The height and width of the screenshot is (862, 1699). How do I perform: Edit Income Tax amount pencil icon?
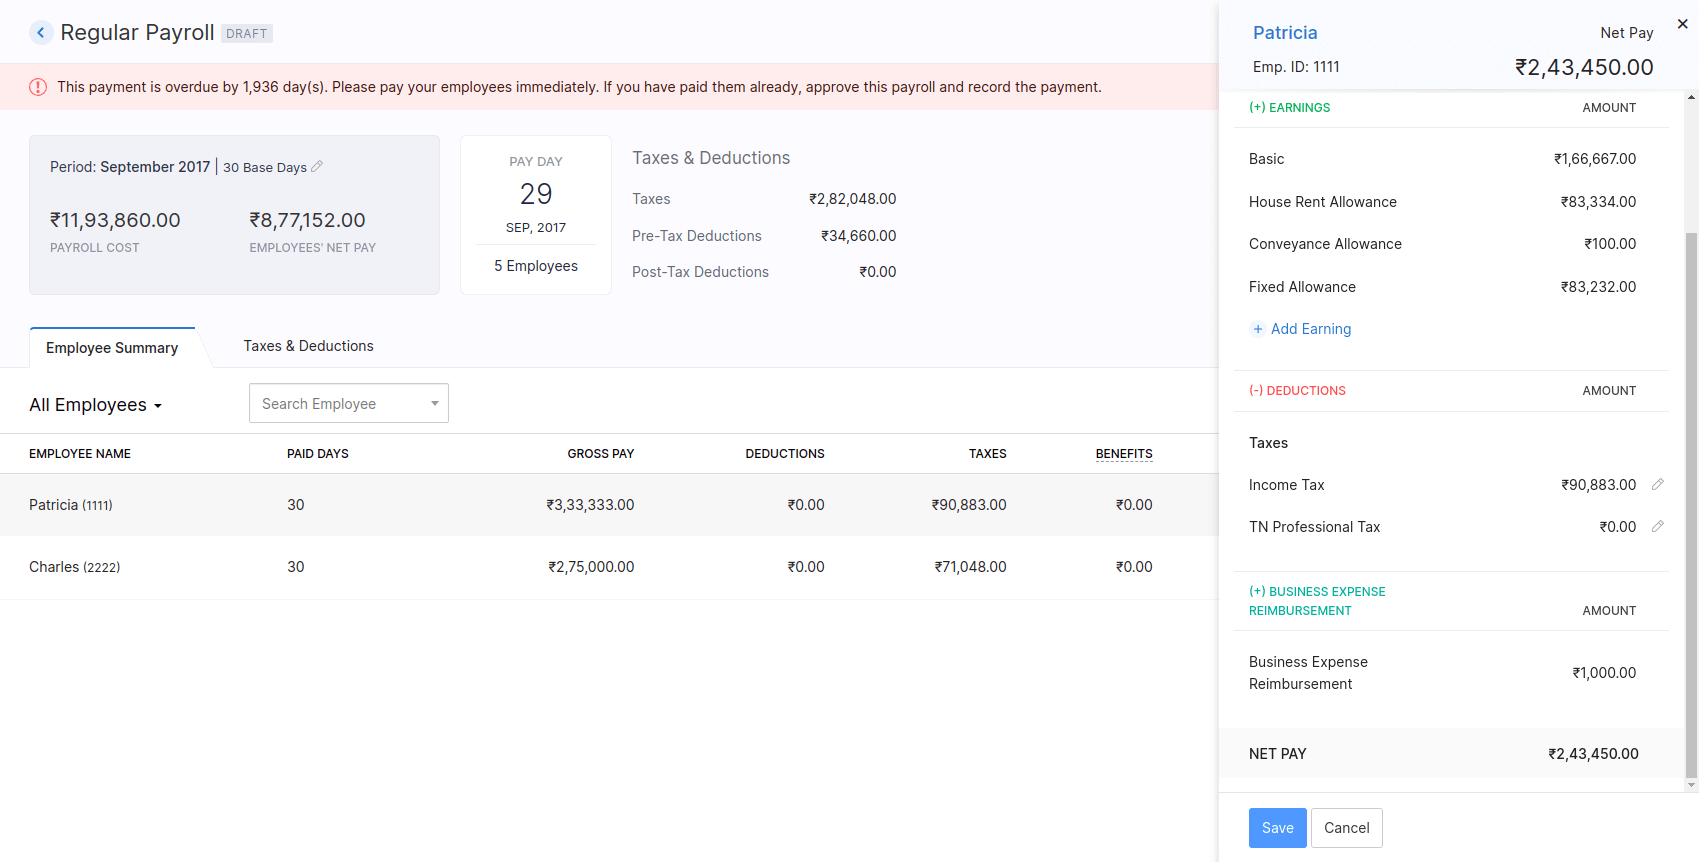click(1657, 484)
